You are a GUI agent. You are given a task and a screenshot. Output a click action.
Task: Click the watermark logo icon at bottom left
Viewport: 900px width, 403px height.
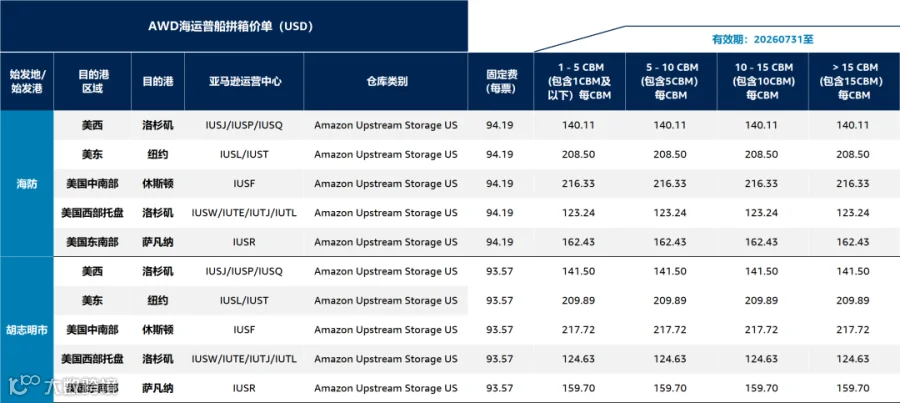coord(22,385)
